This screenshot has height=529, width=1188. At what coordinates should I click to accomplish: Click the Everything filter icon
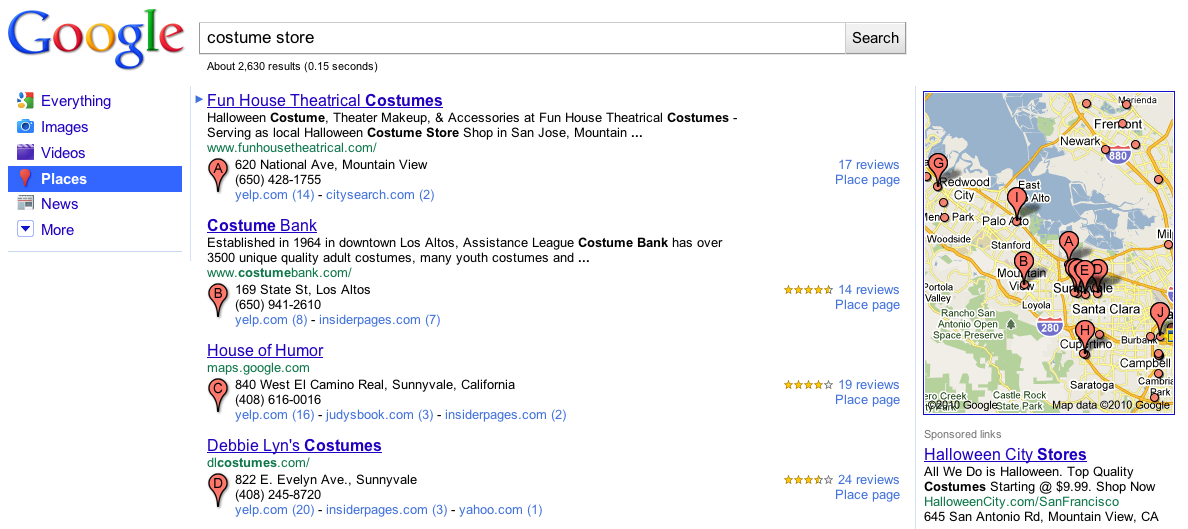[25, 101]
